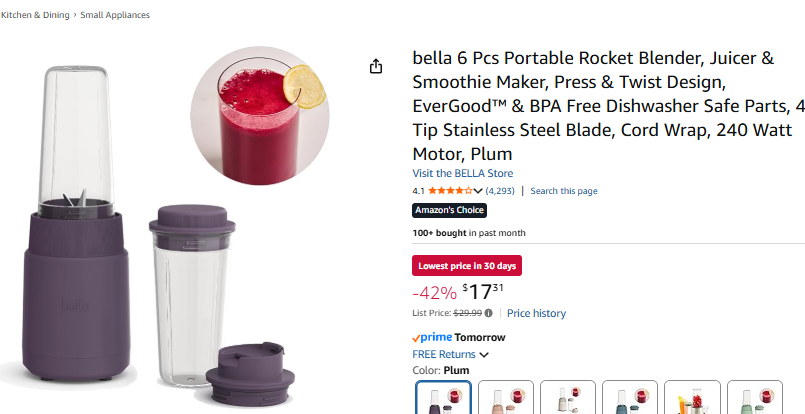Click the Prime logo badge
The width and height of the screenshot is (805, 414).
[432, 338]
